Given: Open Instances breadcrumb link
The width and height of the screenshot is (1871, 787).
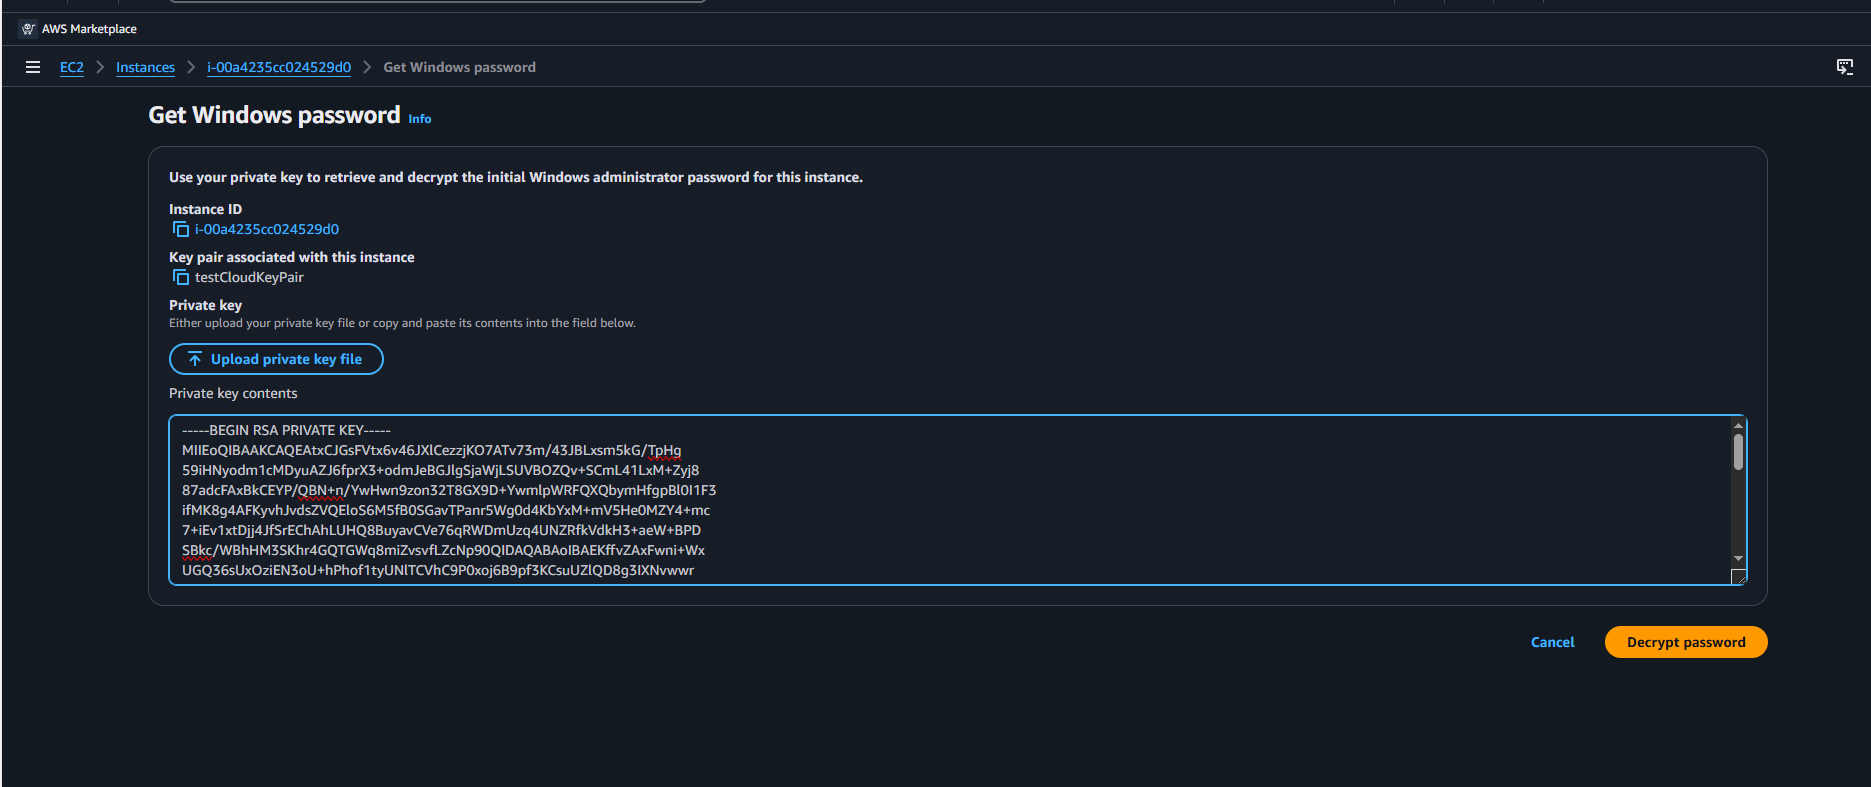Looking at the screenshot, I should click(x=145, y=67).
